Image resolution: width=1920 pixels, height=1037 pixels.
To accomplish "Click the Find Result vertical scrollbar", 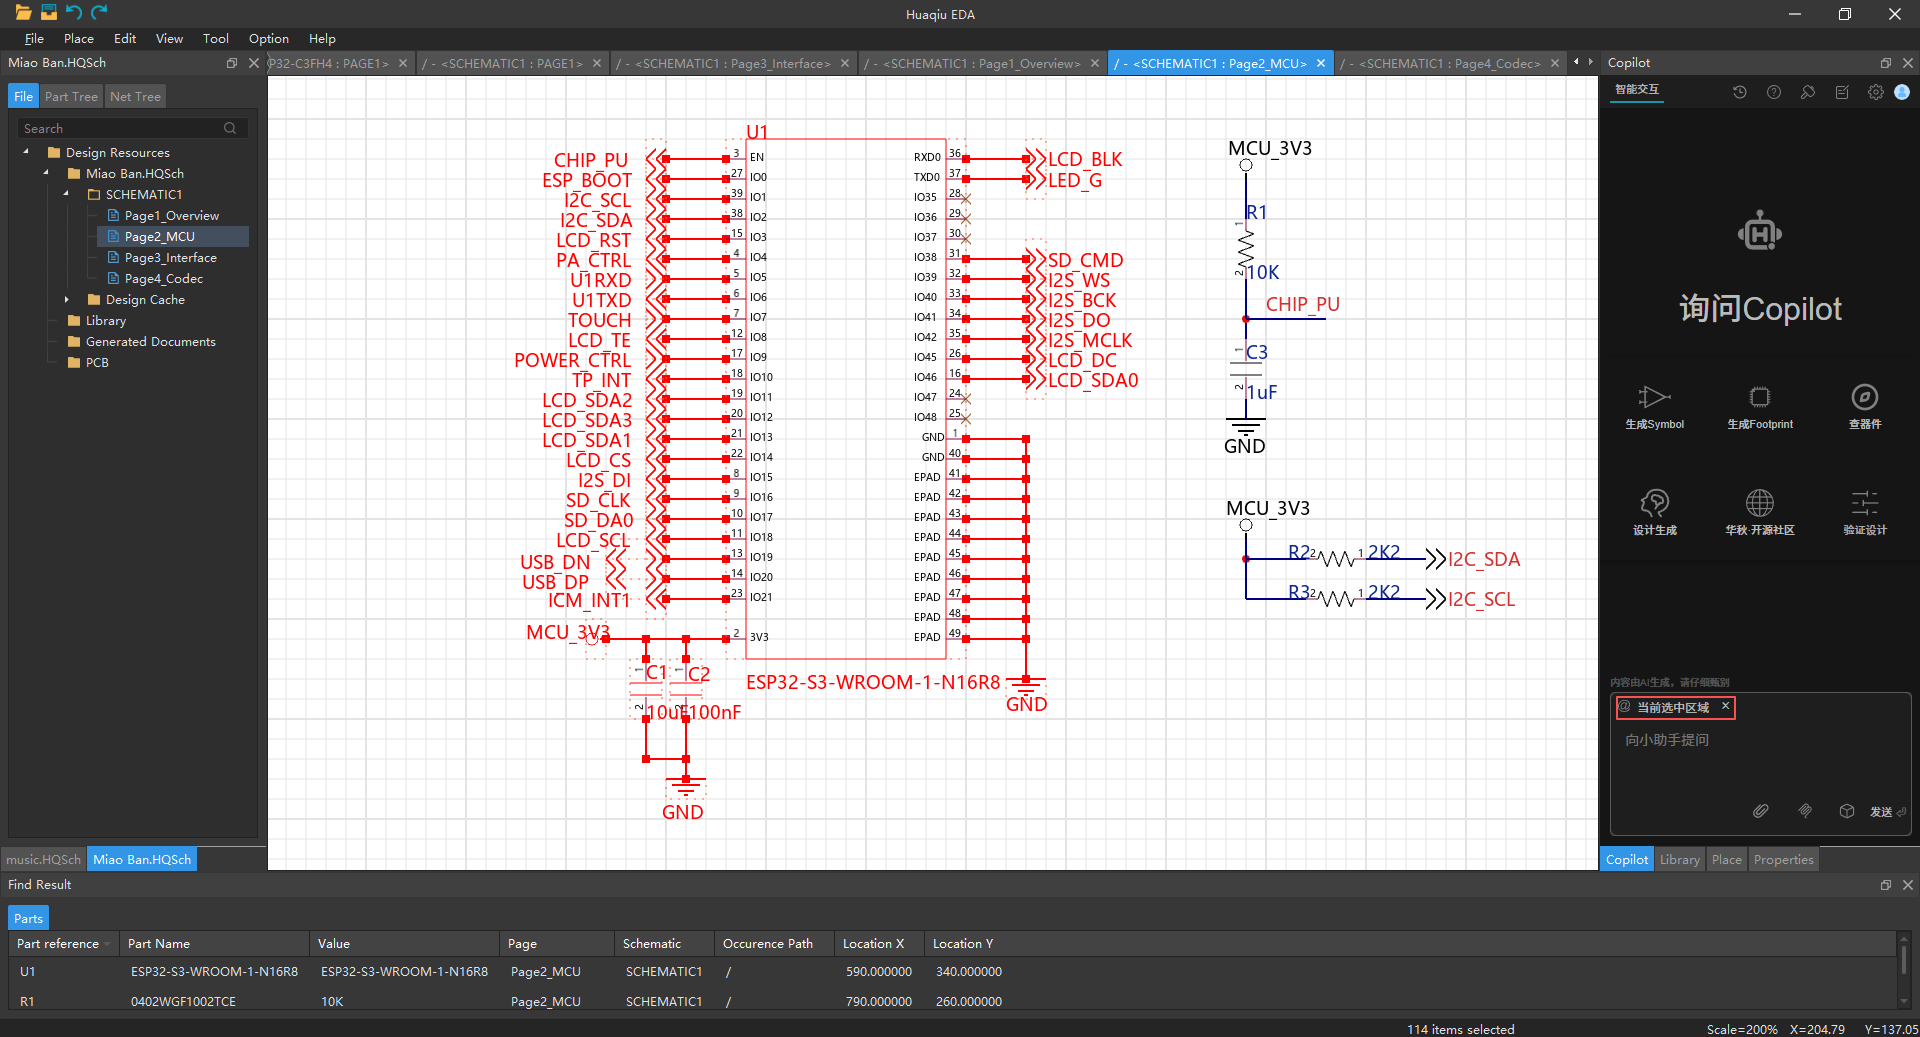I will pyautogui.click(x=1904, y=971).
